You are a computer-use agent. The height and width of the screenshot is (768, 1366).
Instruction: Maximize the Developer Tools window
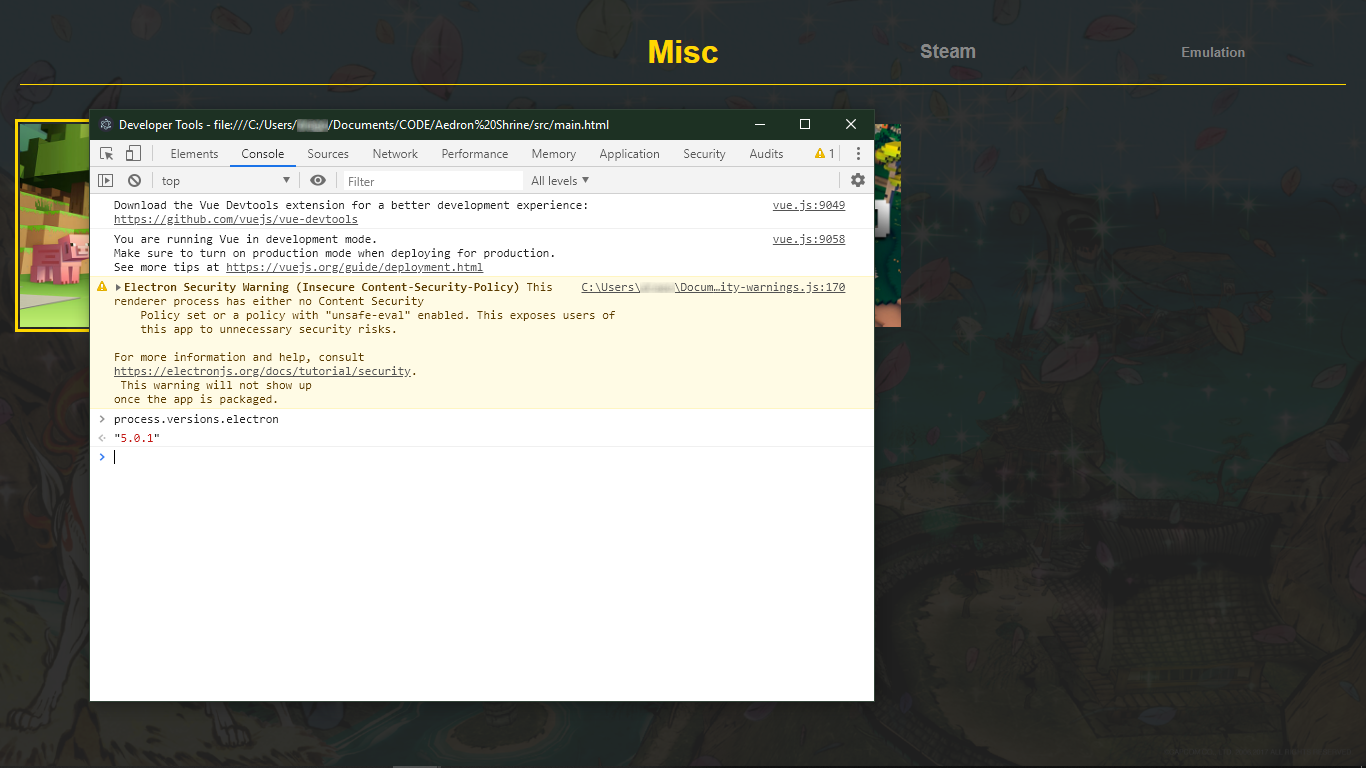tap(805, 124)
